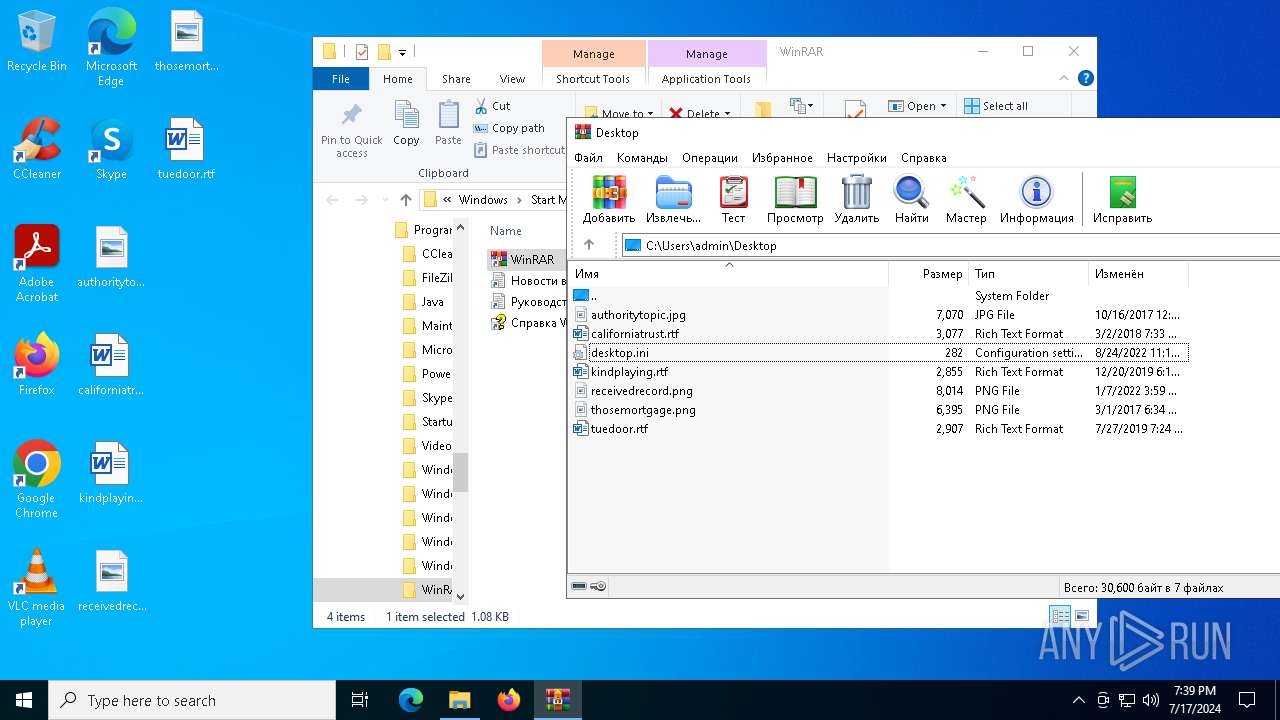The width and height of the screenshot is (1280, 720).
Task: Click the Windows Start button
Action: click(x=24, y=700)
